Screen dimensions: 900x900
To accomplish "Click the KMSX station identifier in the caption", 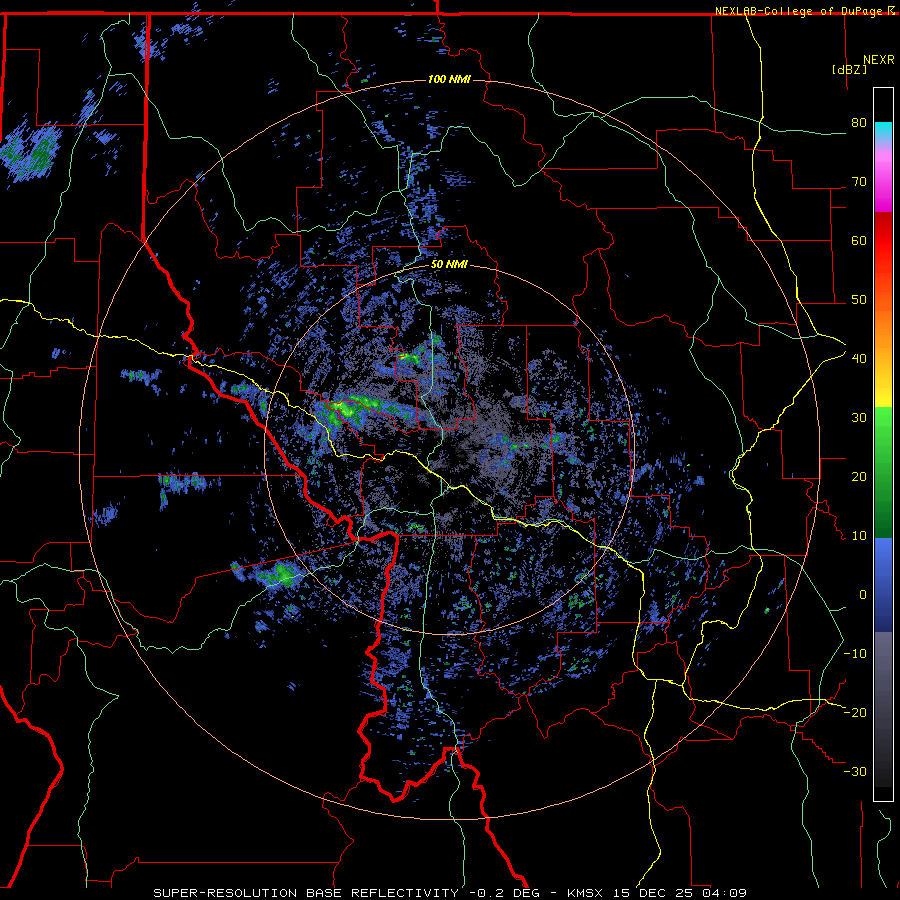I will point(584,893).
